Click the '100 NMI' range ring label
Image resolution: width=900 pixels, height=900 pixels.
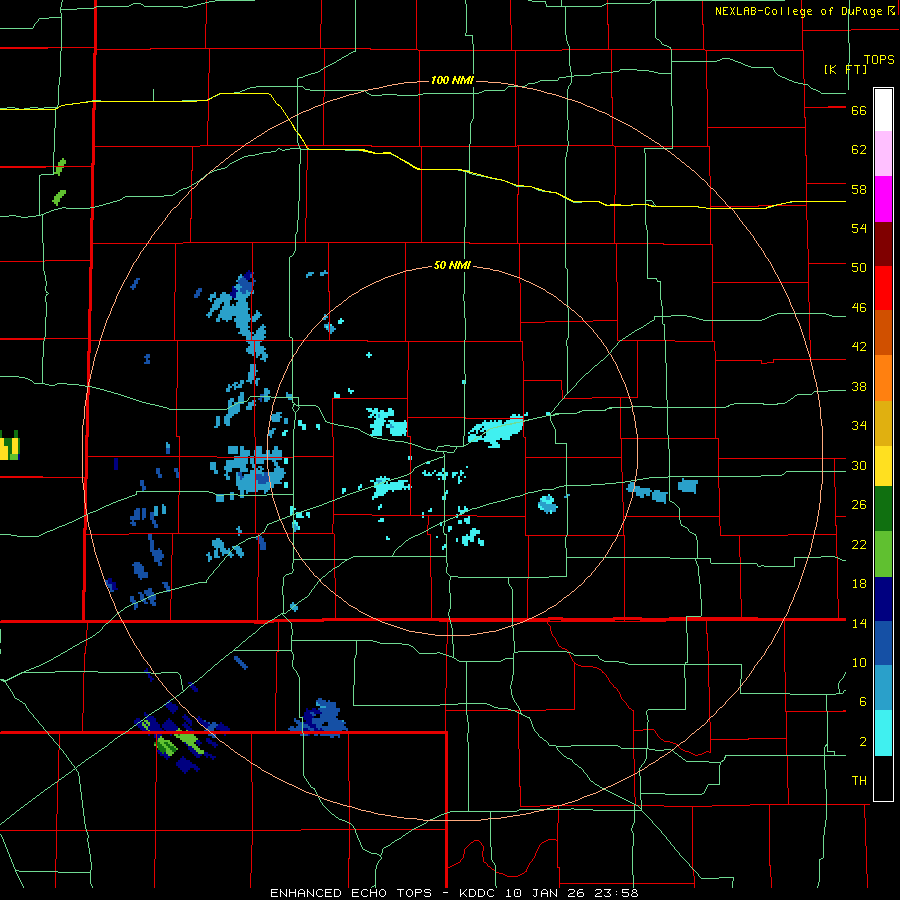452,80
